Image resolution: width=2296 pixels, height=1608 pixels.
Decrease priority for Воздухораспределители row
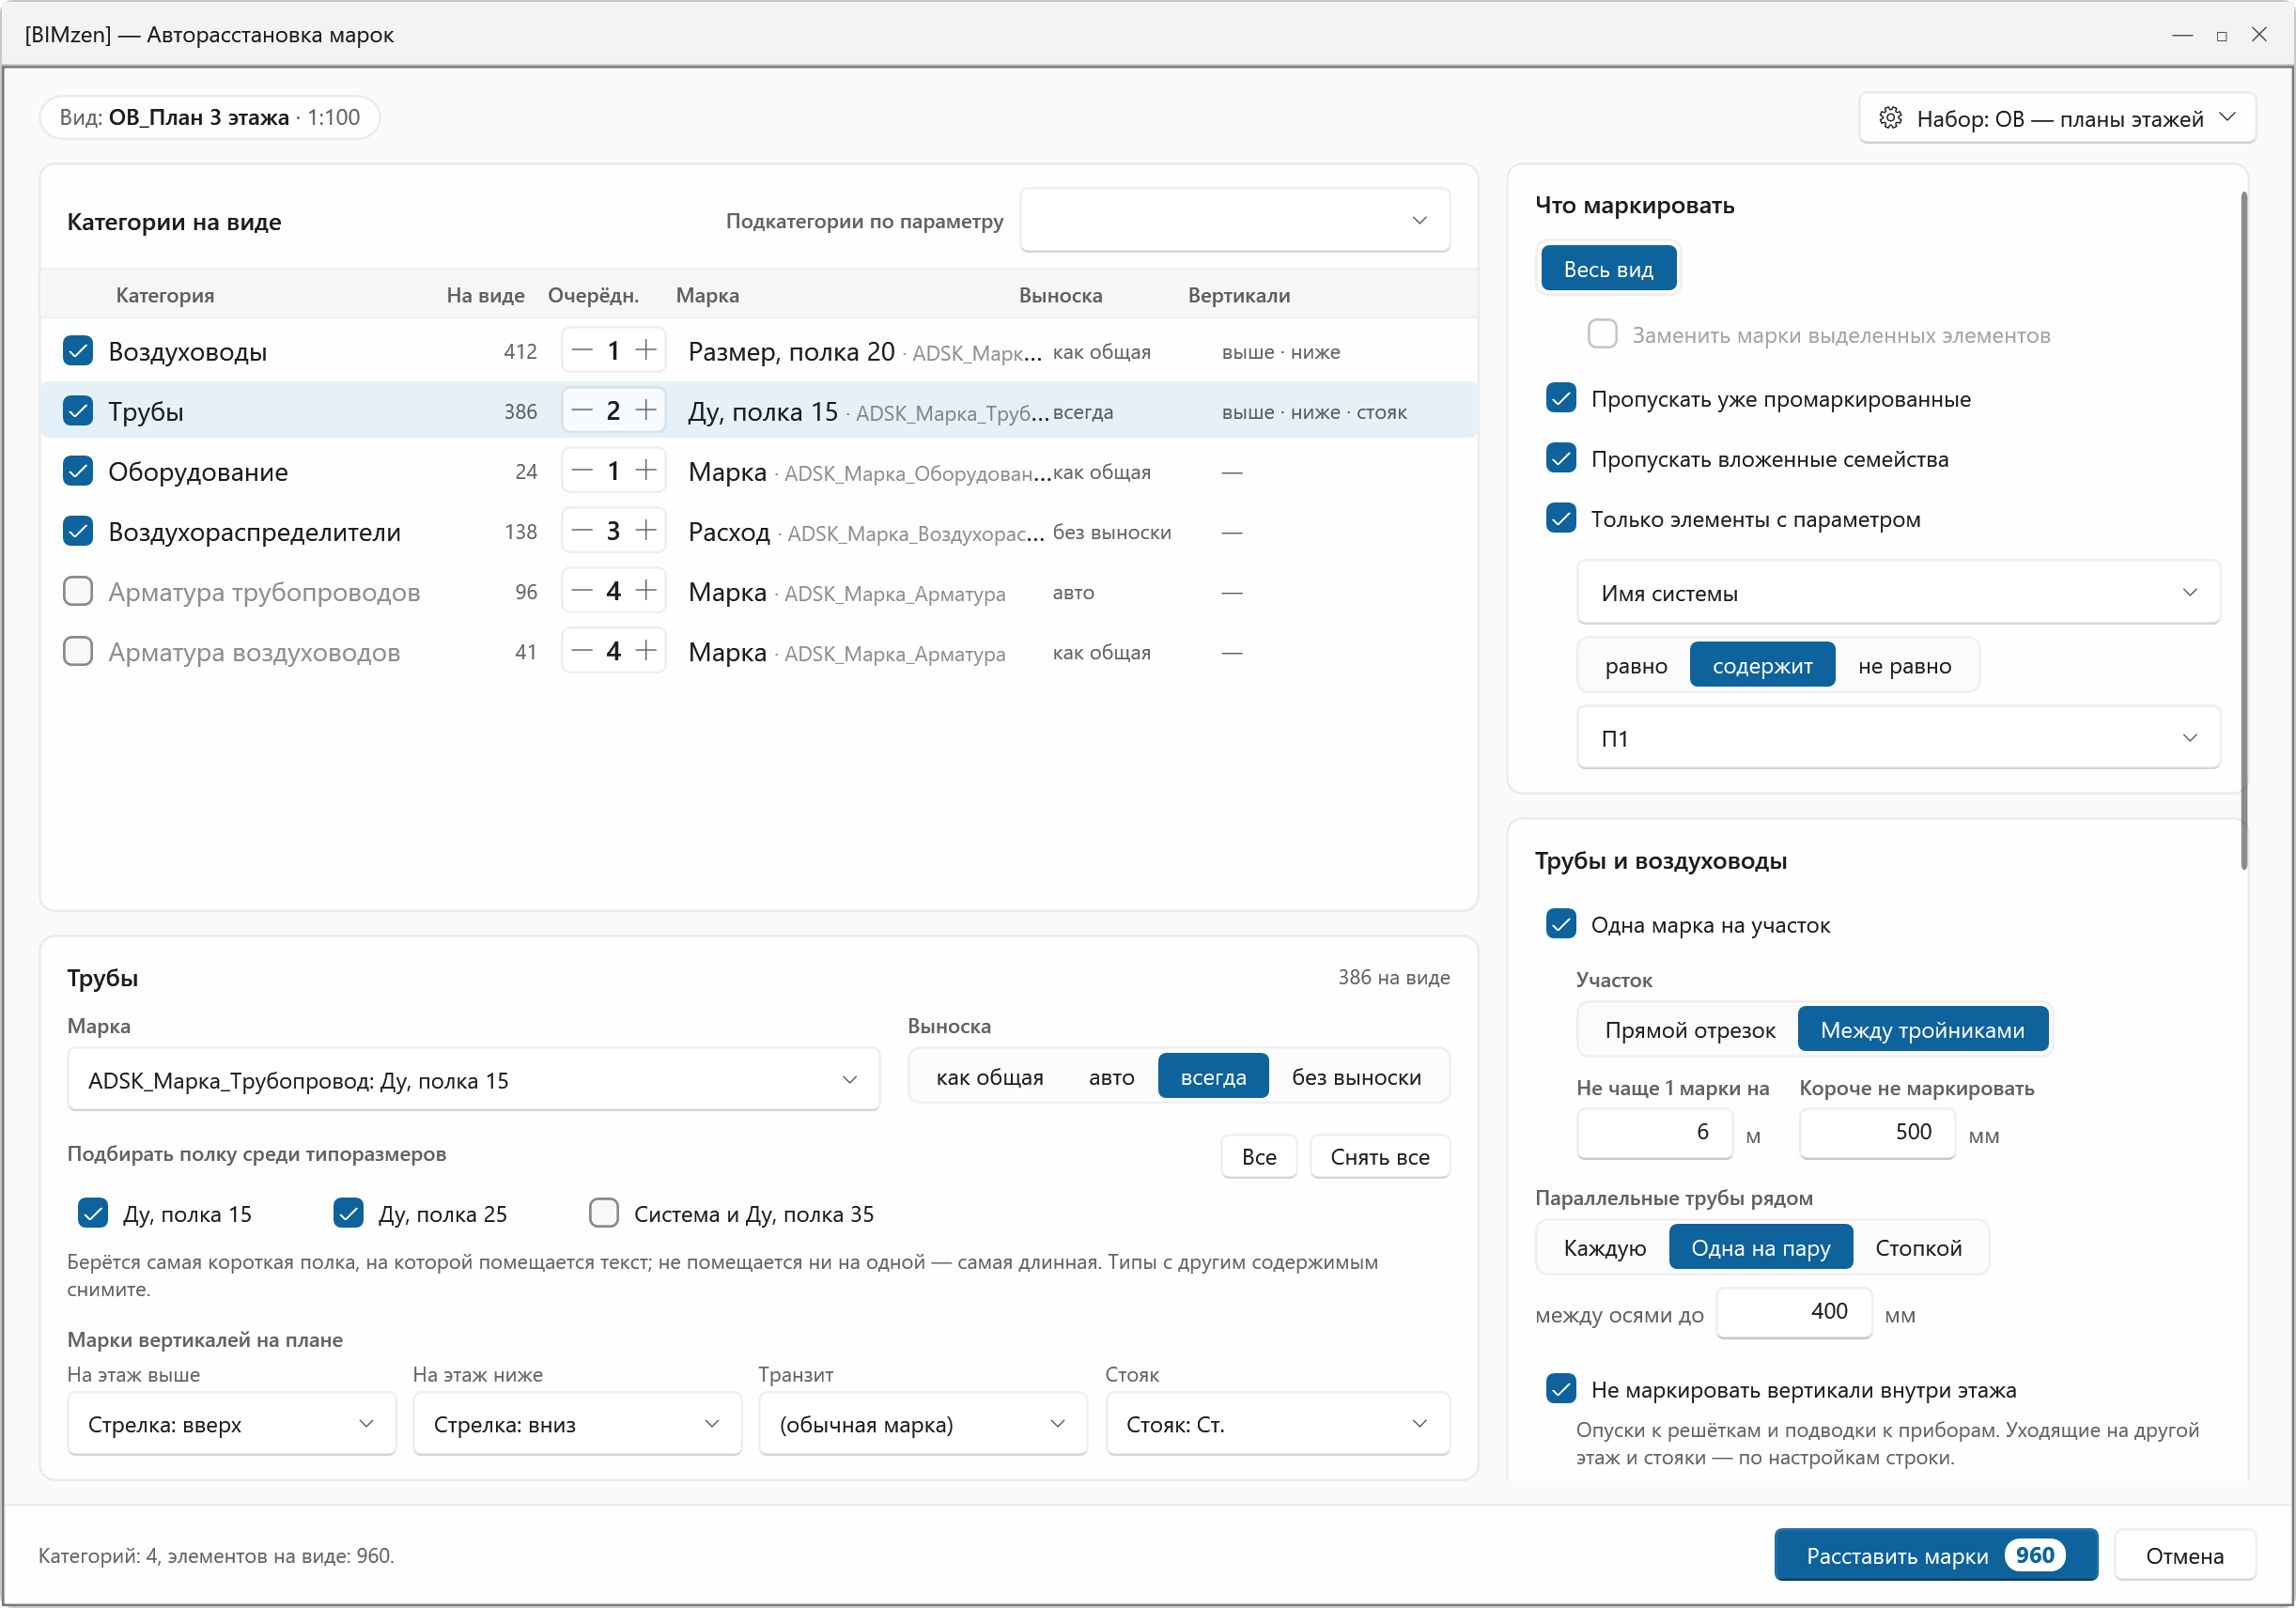point(582,531)
